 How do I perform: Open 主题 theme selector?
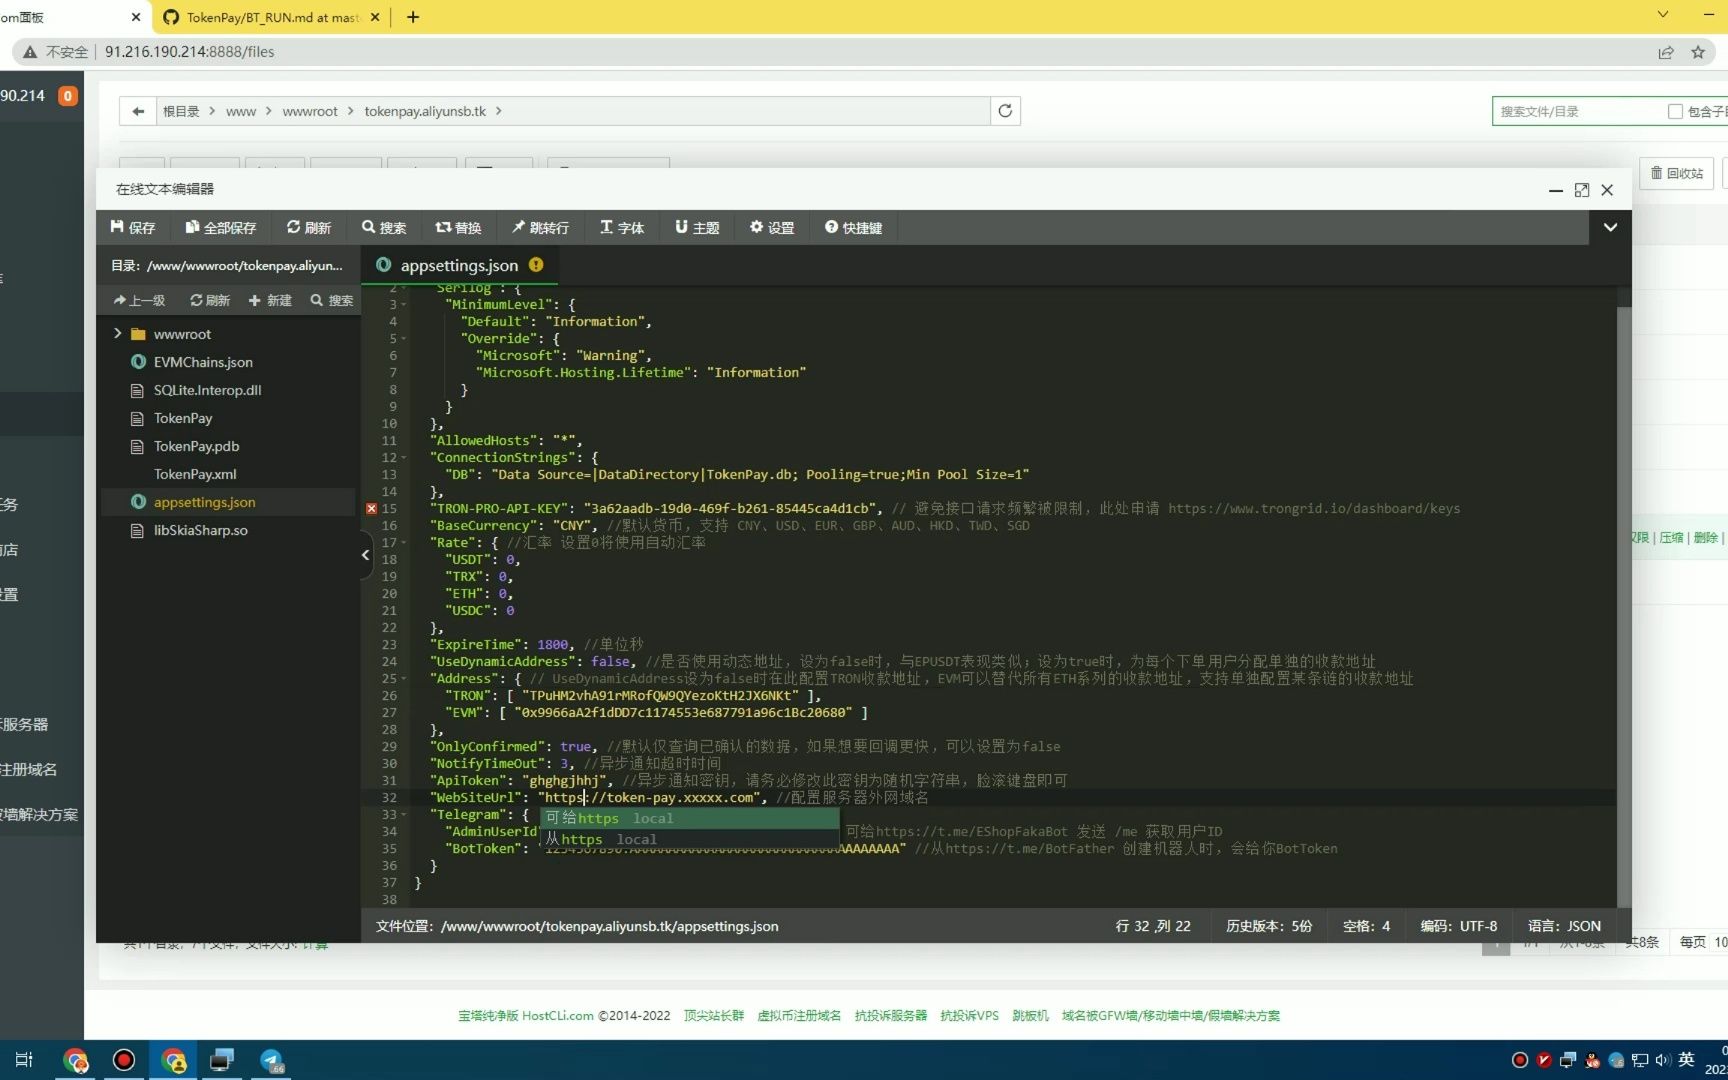point(697,228)
